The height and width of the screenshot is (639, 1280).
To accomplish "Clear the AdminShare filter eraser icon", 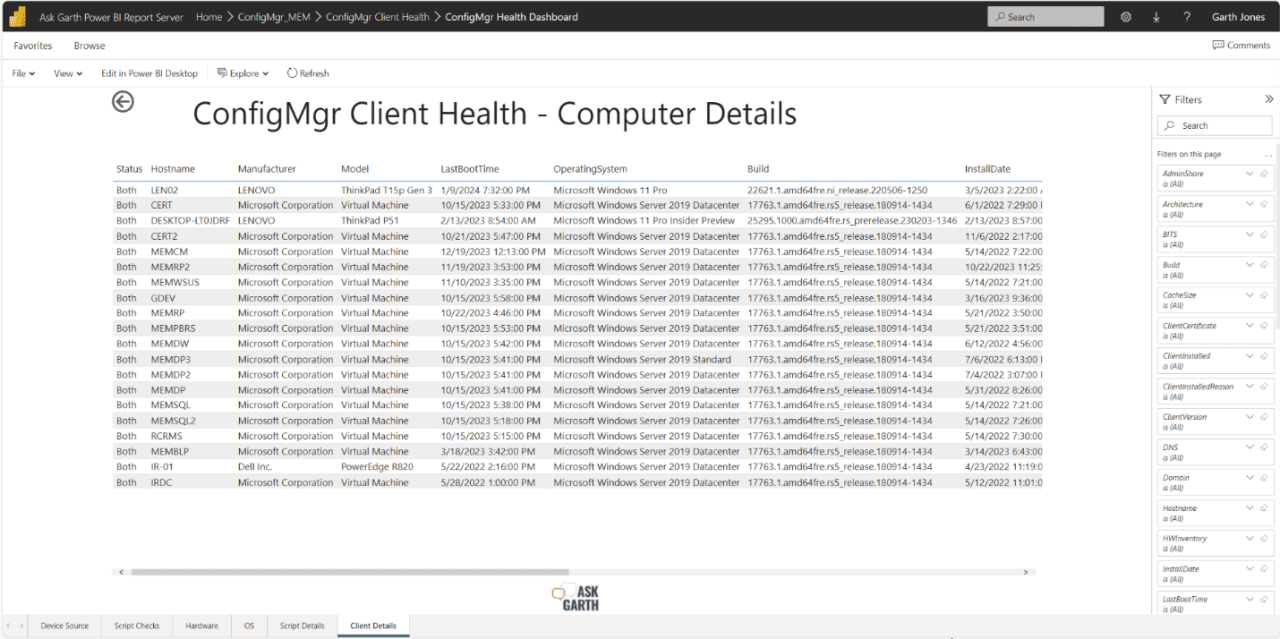I will click(x=1264, y=173).
